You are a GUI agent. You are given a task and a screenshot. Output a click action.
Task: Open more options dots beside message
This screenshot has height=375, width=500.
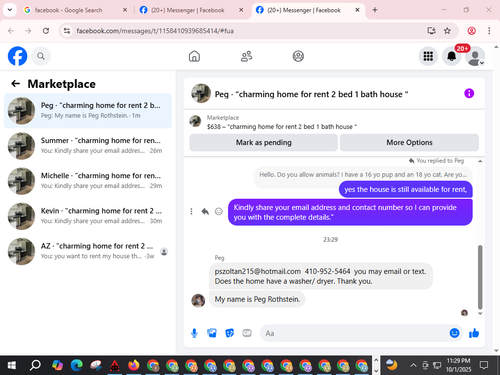[x=191, y=211]
